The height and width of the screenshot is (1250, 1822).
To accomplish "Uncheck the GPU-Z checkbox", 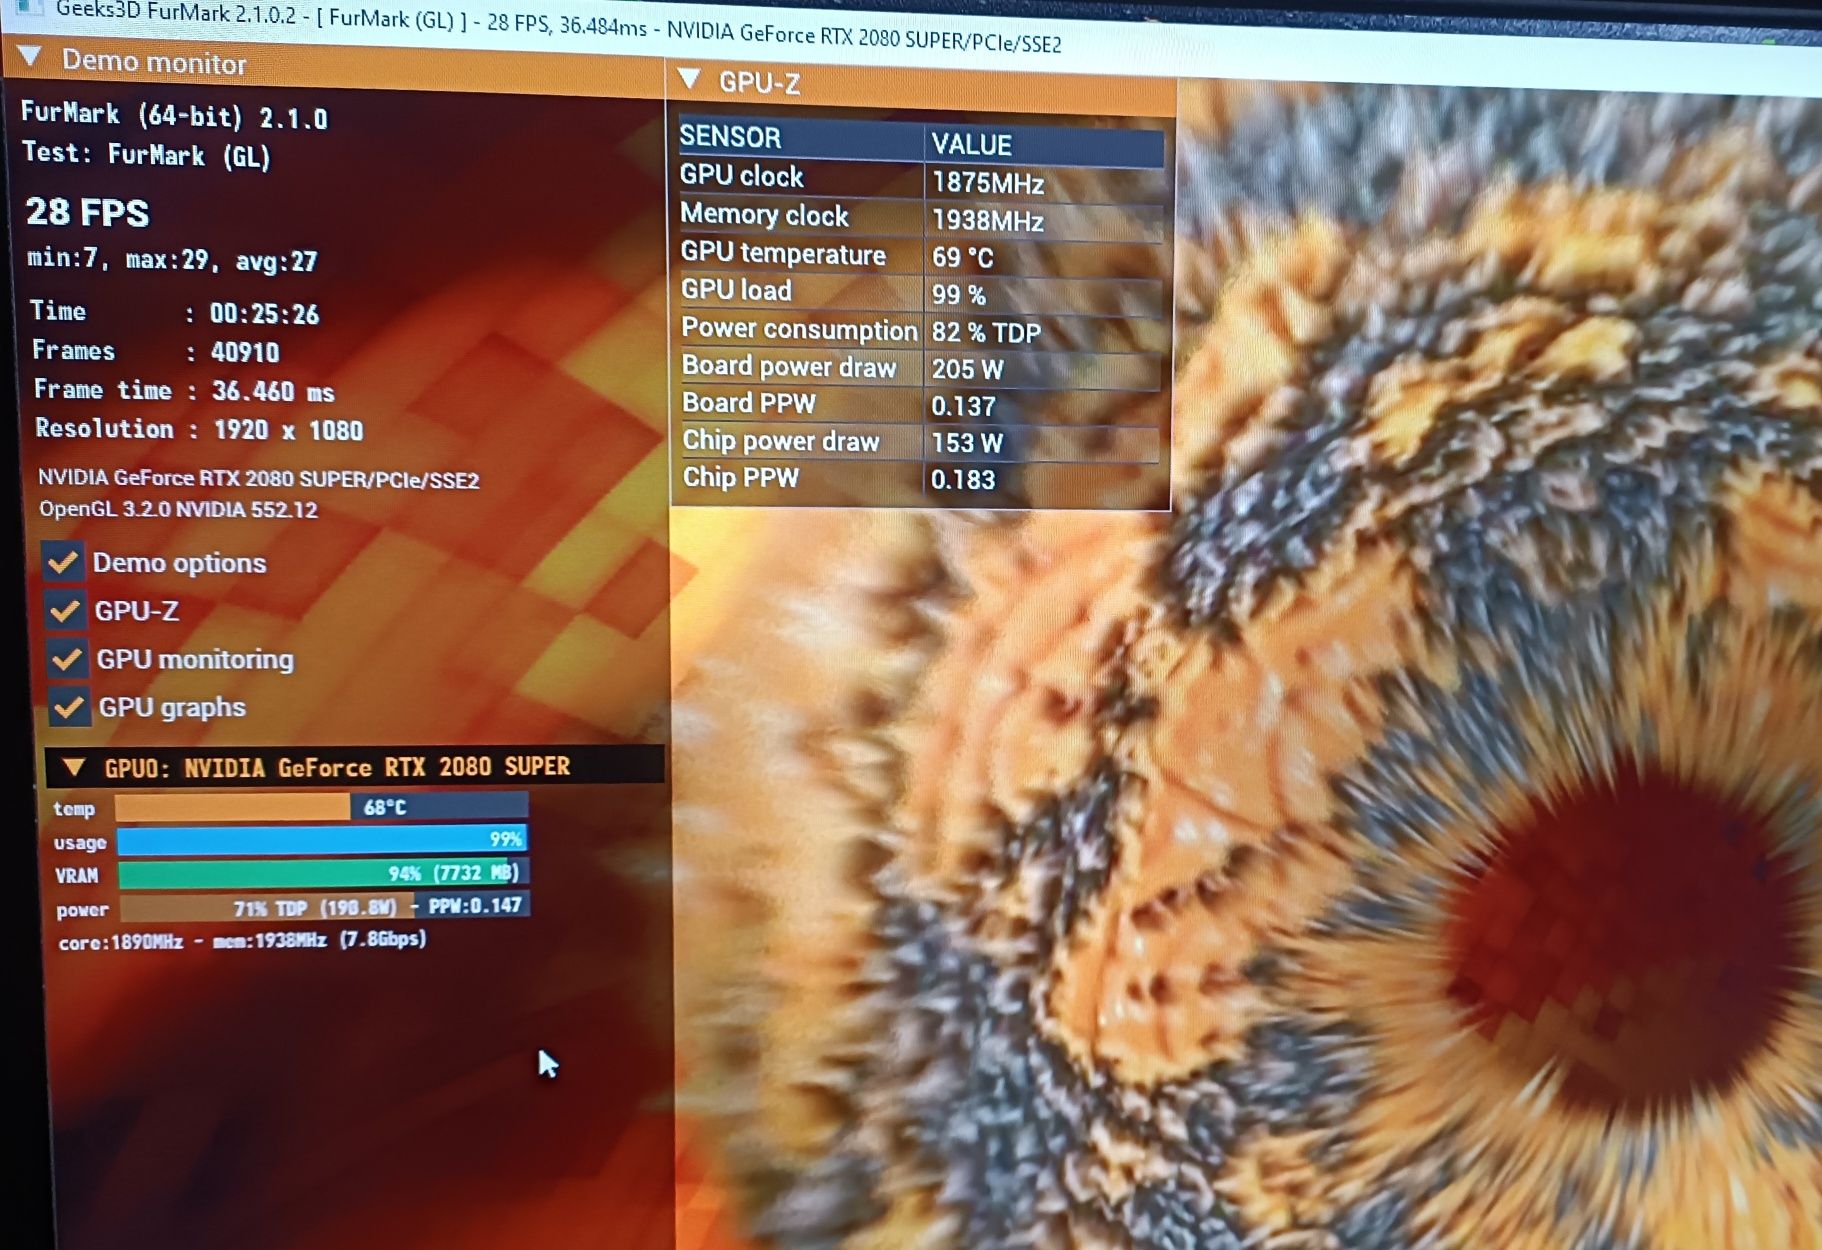I will point(66,610).
